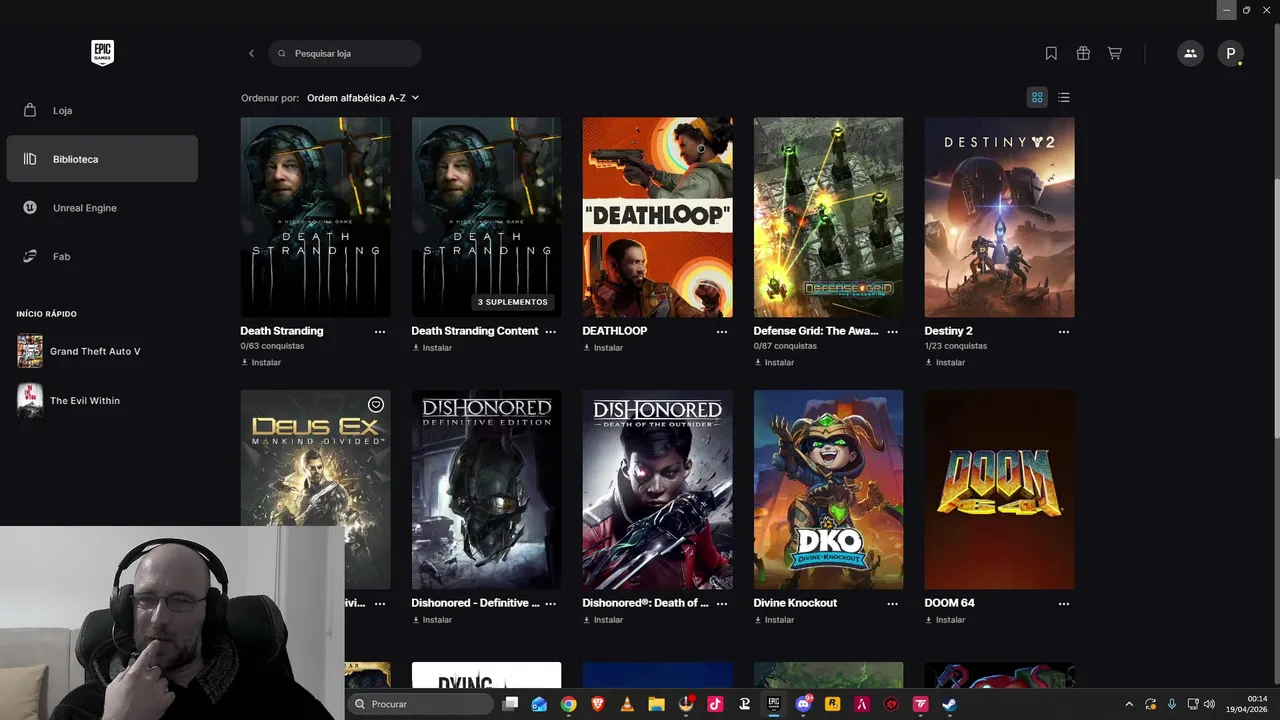
Task: Install Death Stranding Content
Action: 432,348
